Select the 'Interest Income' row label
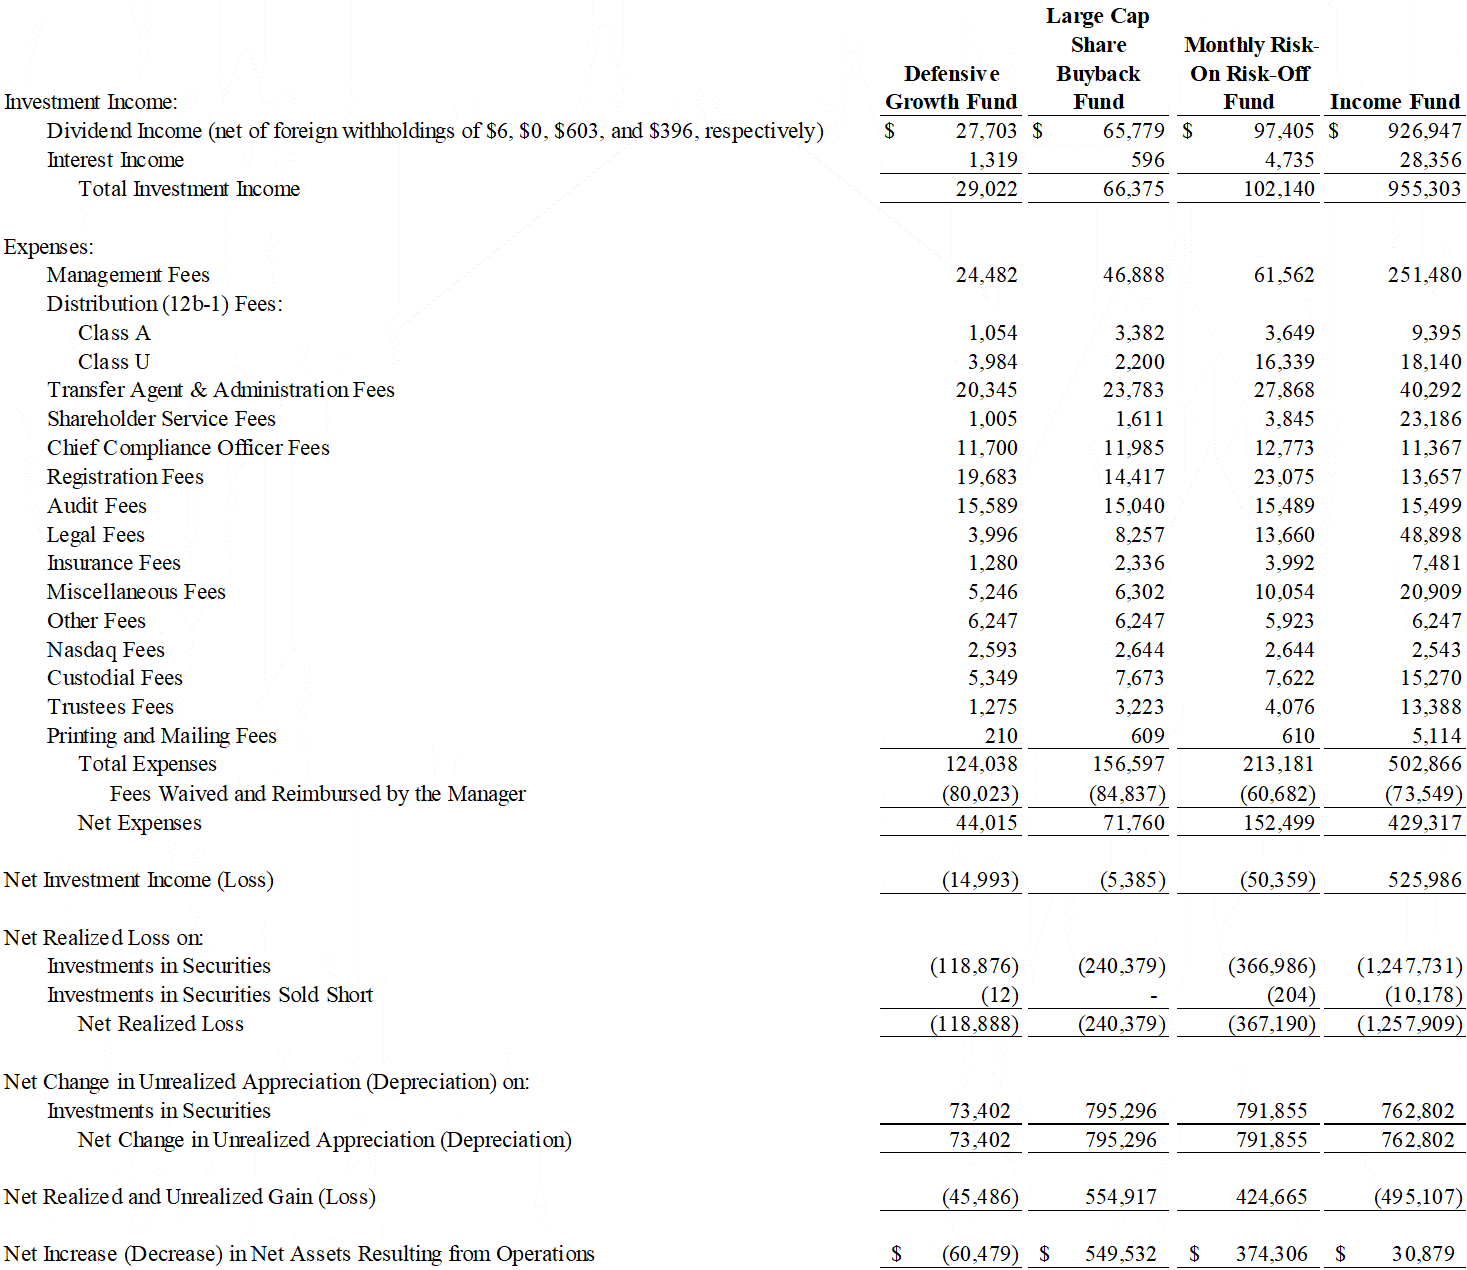 [115, 160]
